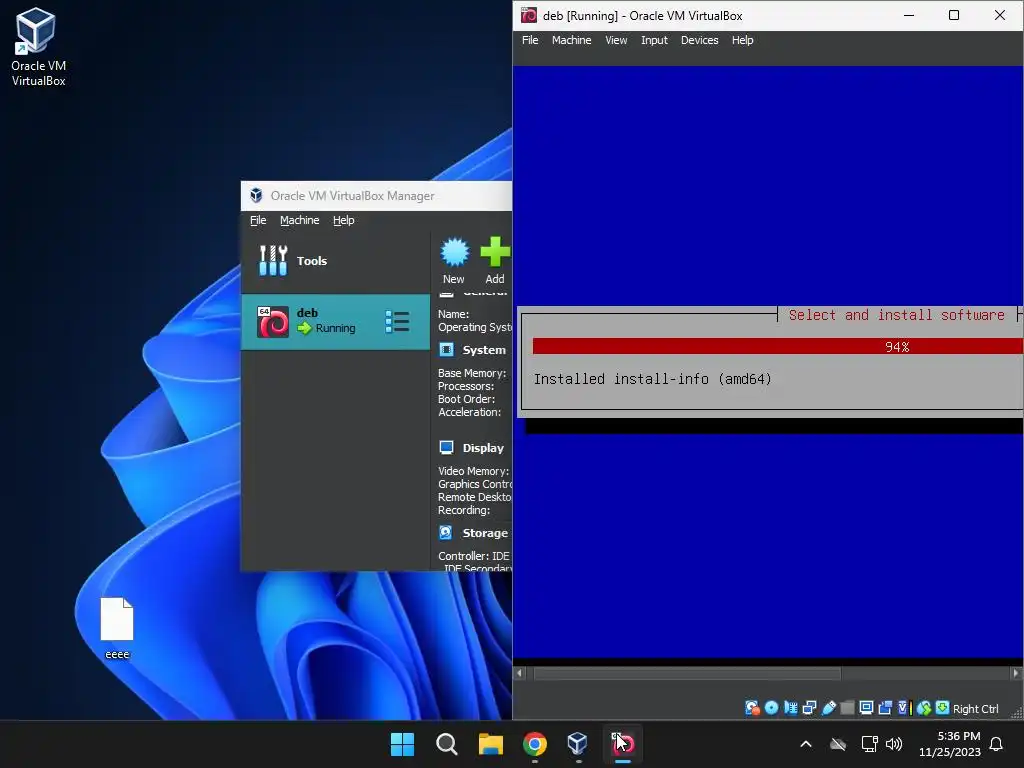Screen dimensions: 1024x768
Task: Click the Right Ctrl host key label
Action: (x=976, y=709)
